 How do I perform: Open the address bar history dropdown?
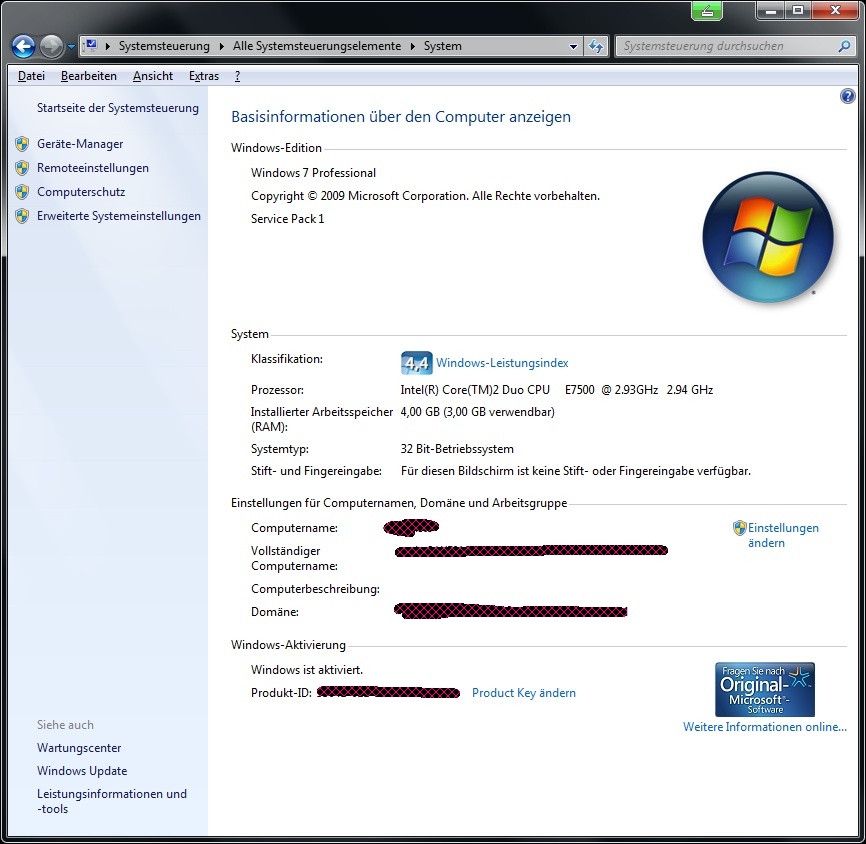tap(573, 46)
